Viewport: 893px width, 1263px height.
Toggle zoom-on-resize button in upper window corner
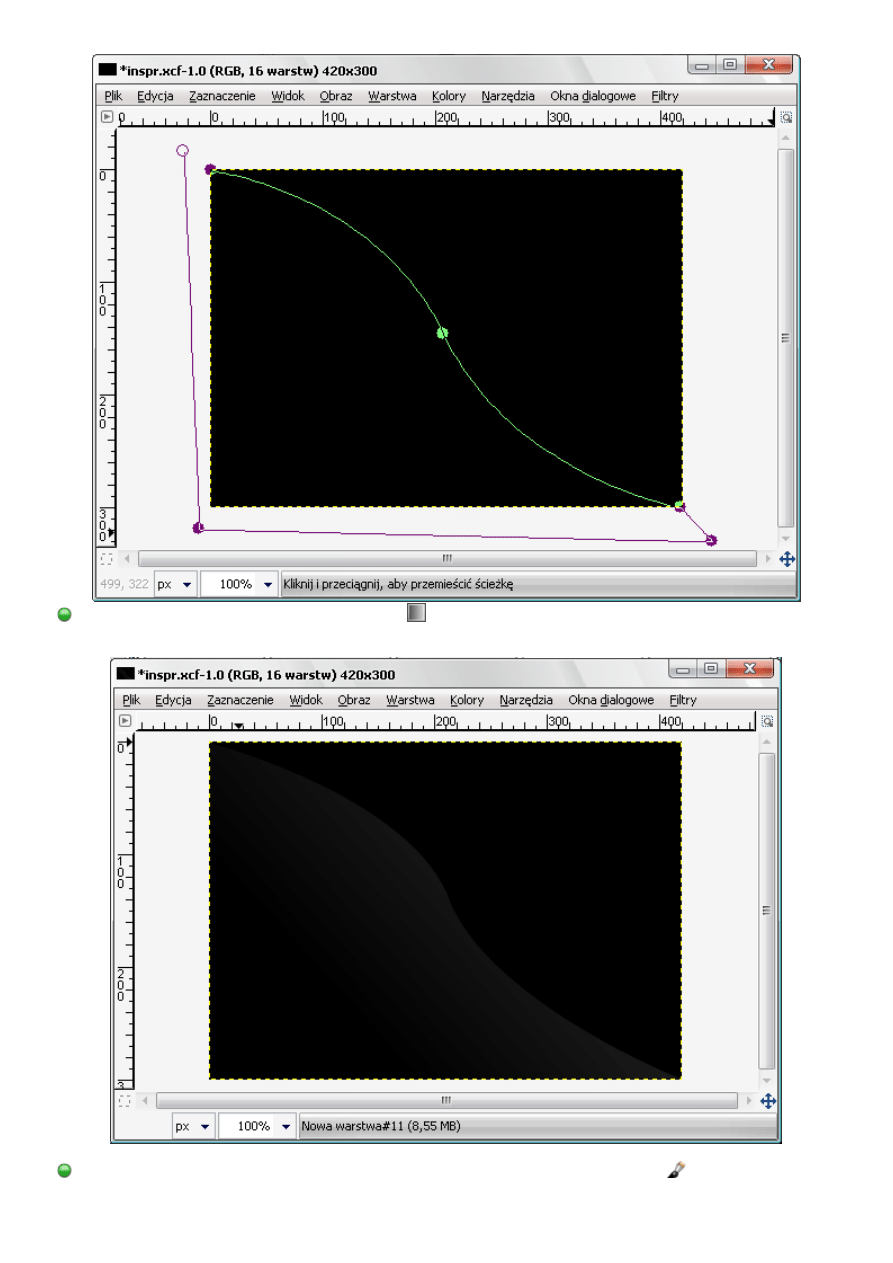[x=786, y=117]
